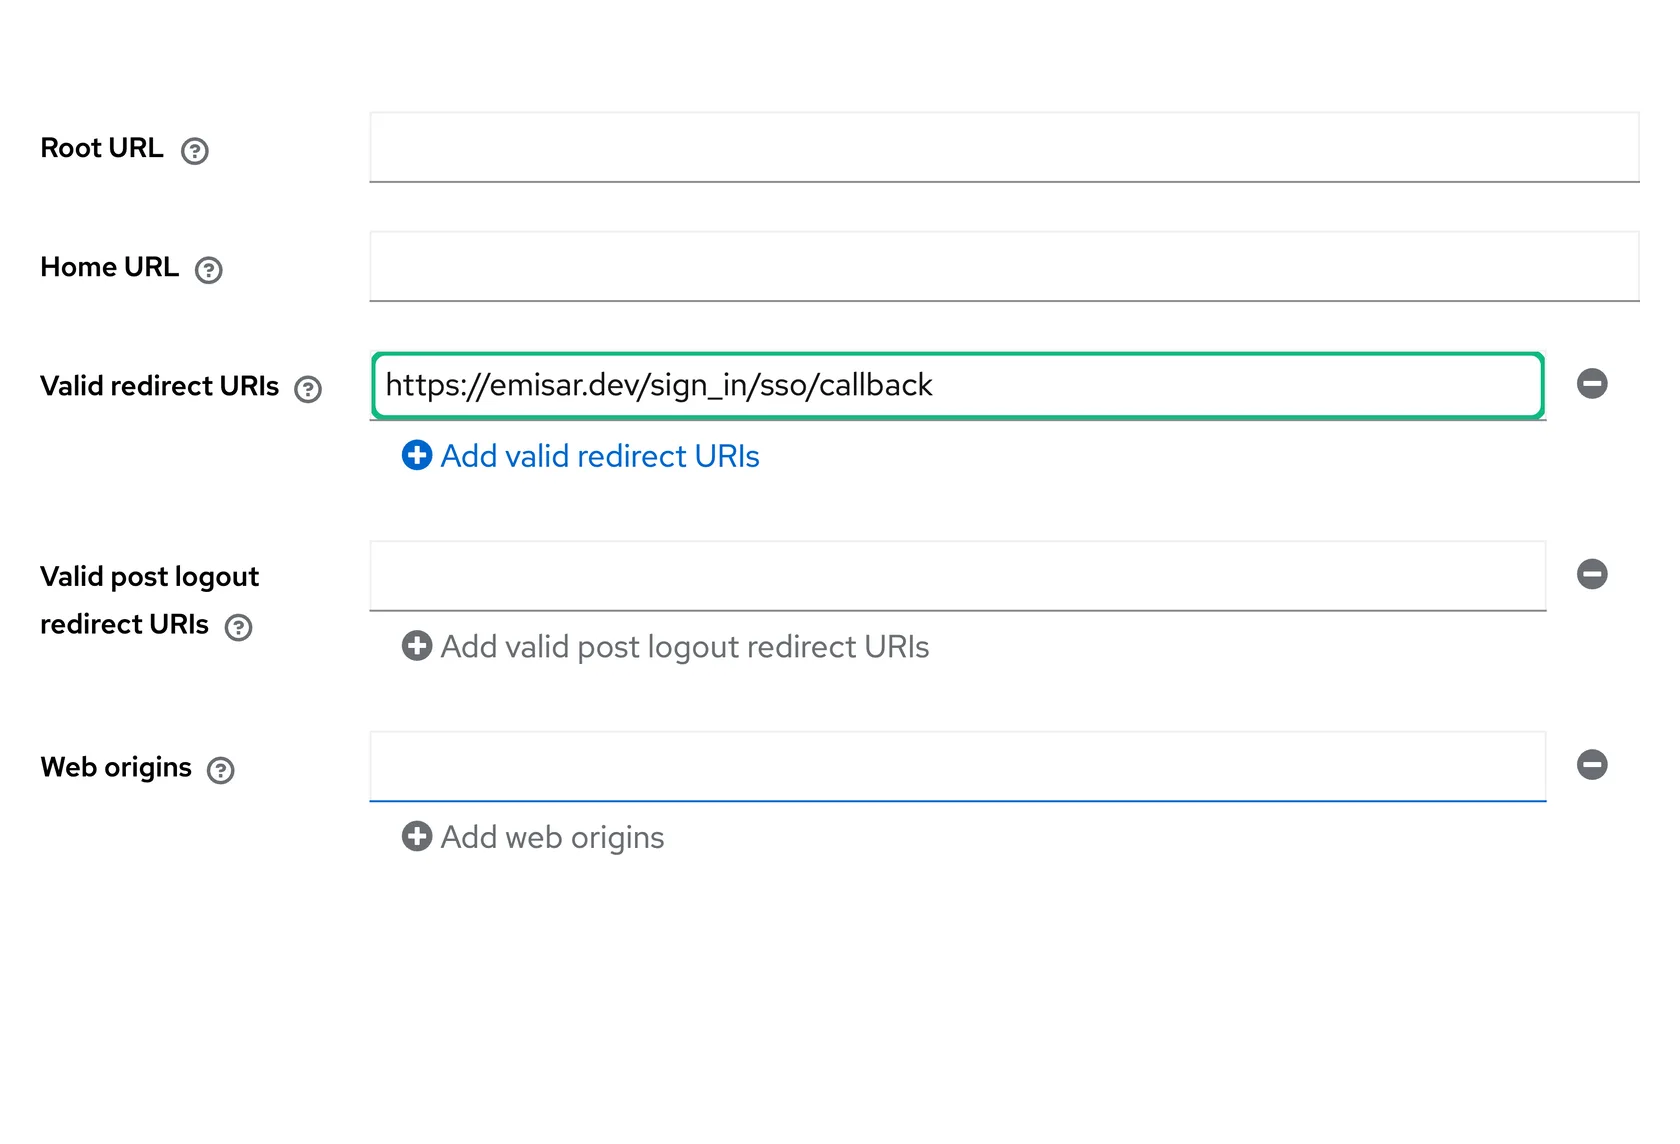Show help icon next to Web origins
This screenshot has height=1144, width=1680.
pos(220,770)
